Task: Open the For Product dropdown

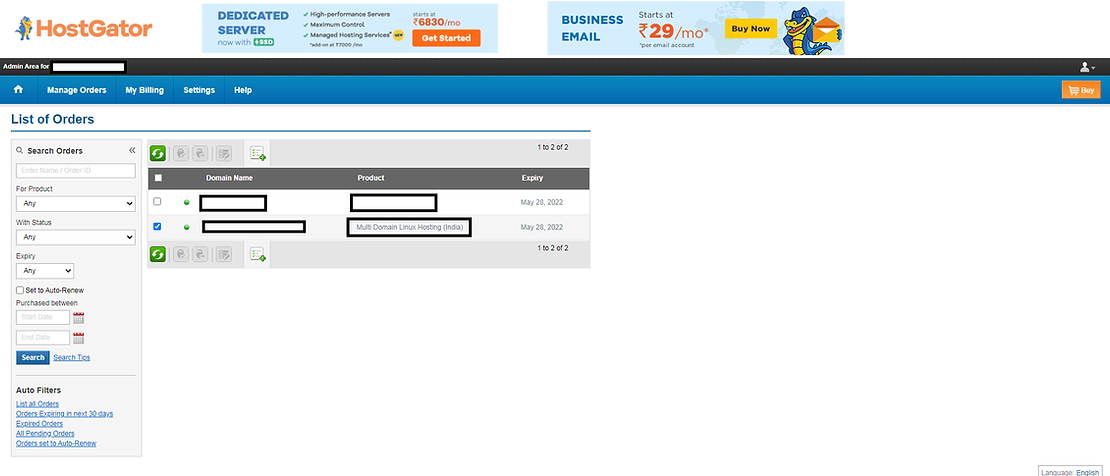Action: [75, 204]
